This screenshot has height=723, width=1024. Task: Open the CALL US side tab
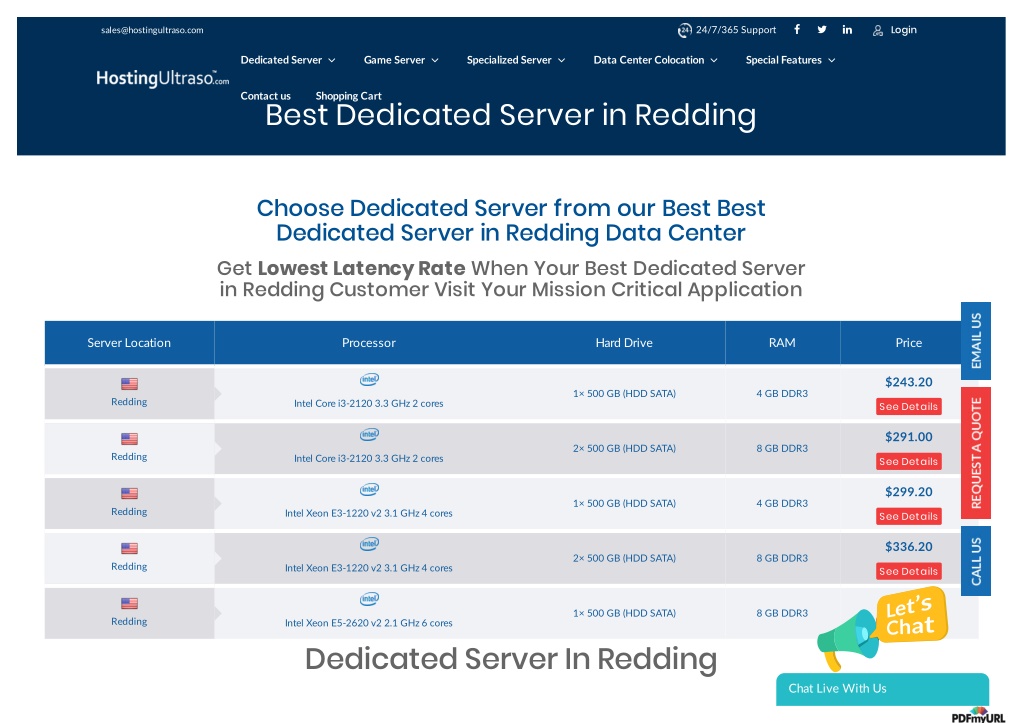(976, 561)
